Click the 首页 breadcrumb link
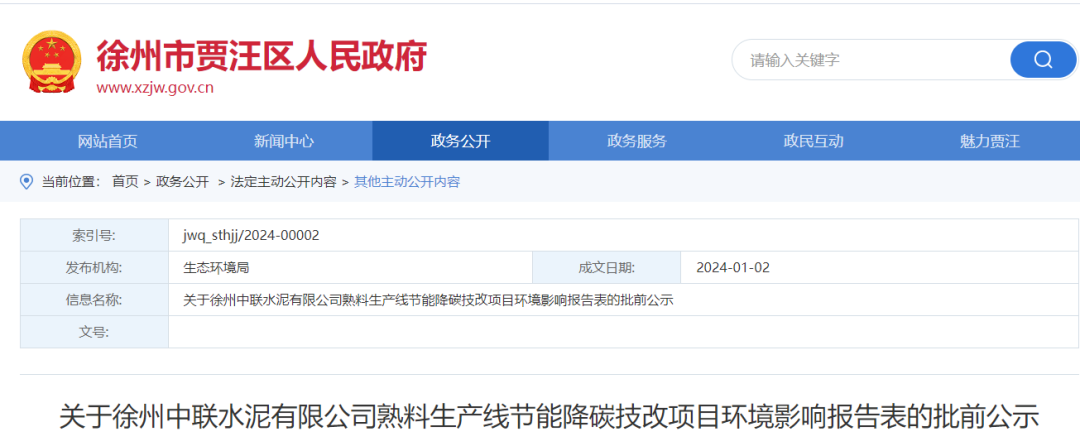Screen dimensions: 1080x446 pyautogui.click(x=125, y=182)
